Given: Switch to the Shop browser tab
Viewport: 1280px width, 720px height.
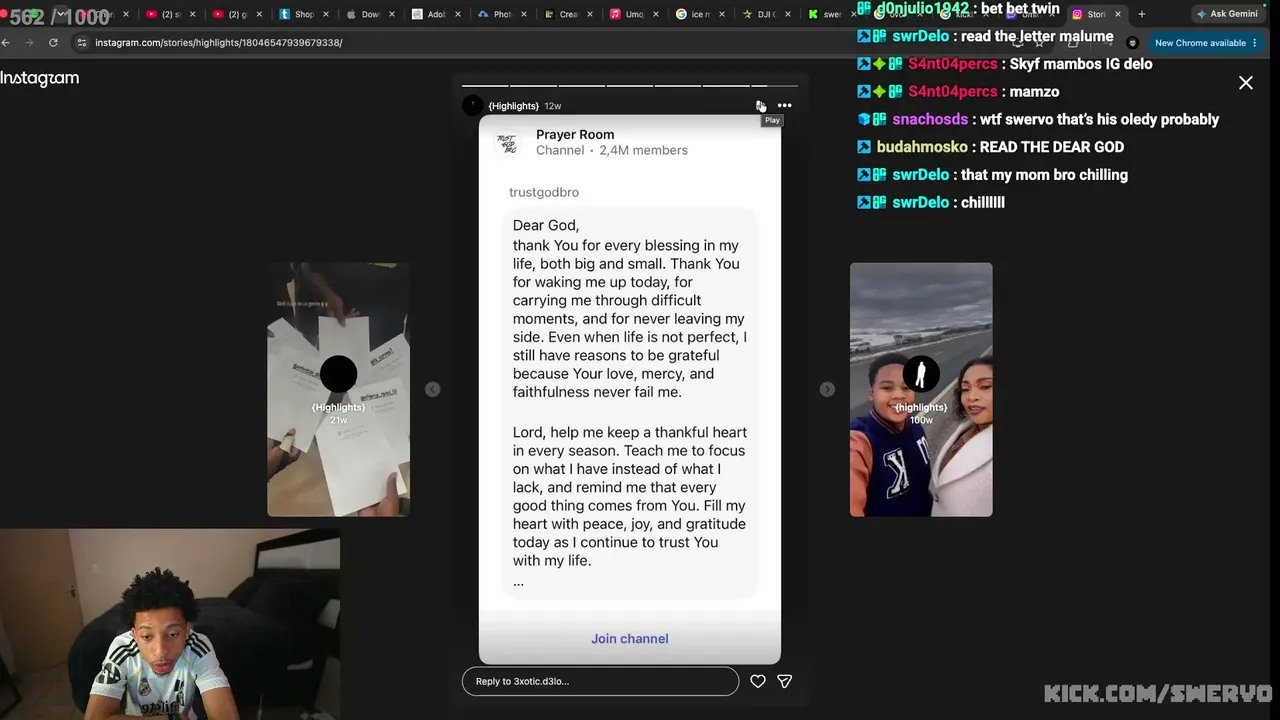Looking at the screenshot, I should (x=304, y=14).
